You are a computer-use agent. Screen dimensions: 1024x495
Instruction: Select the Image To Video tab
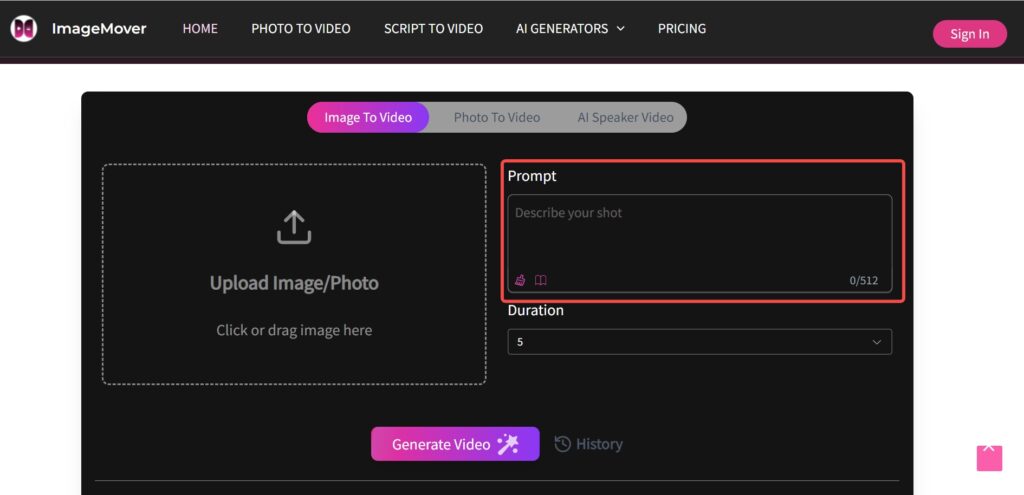tap(368, 118)
